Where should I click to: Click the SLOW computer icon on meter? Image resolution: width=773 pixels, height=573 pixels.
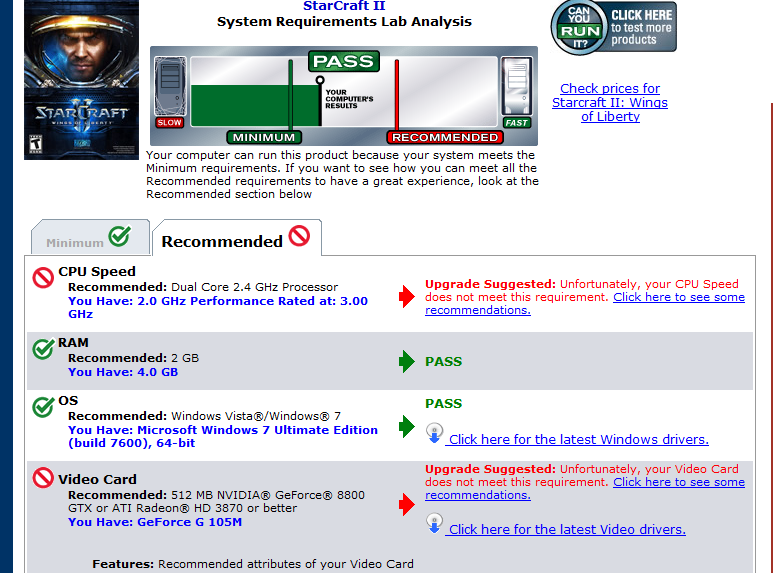click(170, 92)
